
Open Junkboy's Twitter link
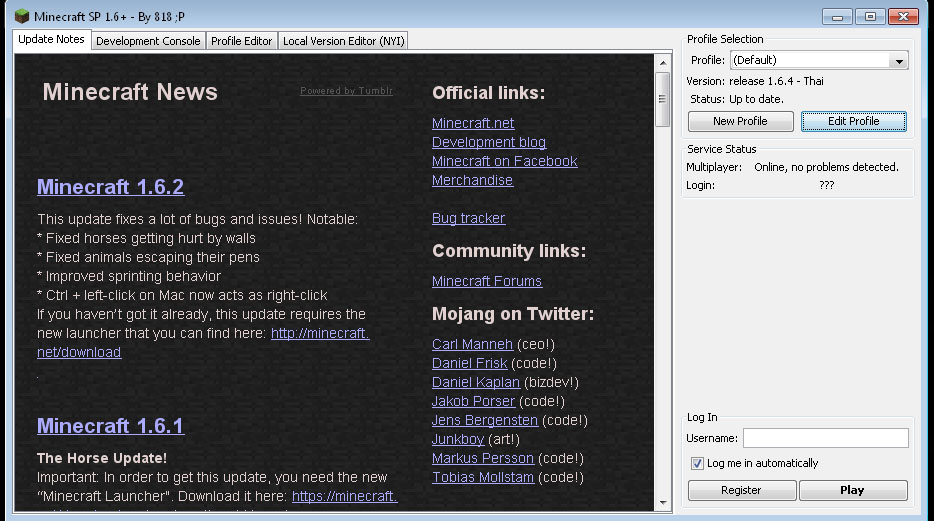(x=458, y=439)
